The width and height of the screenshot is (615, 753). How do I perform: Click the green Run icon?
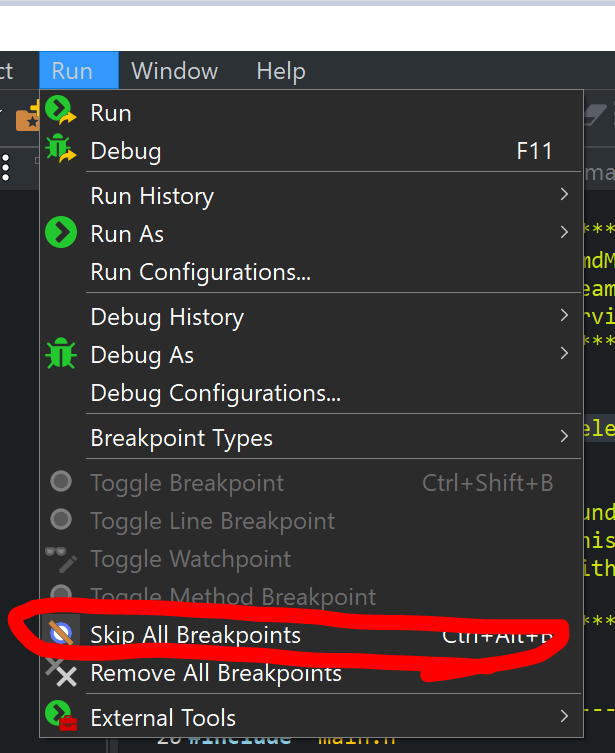[61, 111]
